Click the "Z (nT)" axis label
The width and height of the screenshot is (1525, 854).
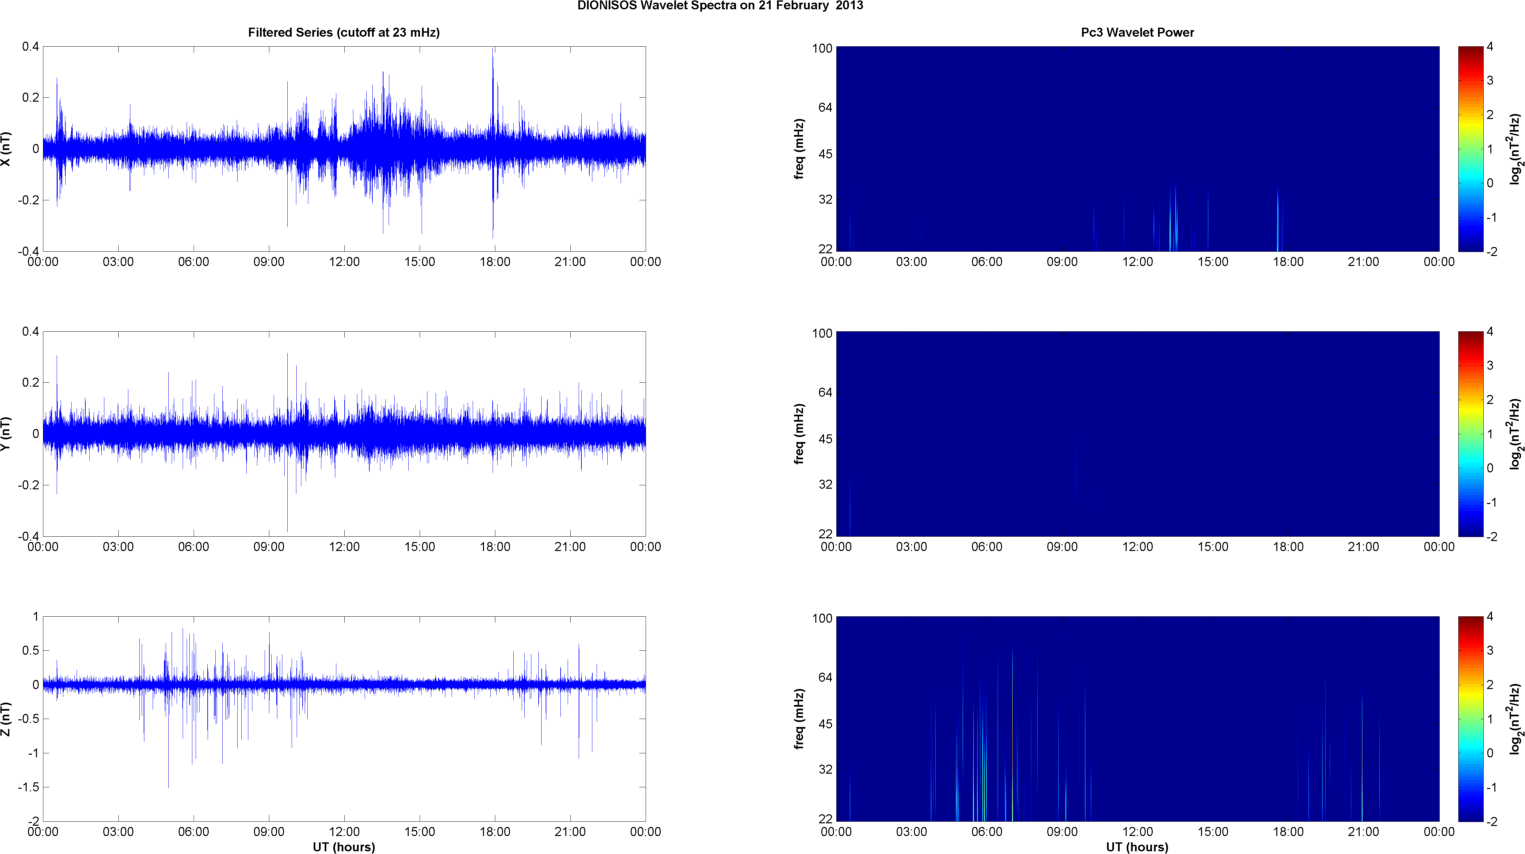click(7, 719)
